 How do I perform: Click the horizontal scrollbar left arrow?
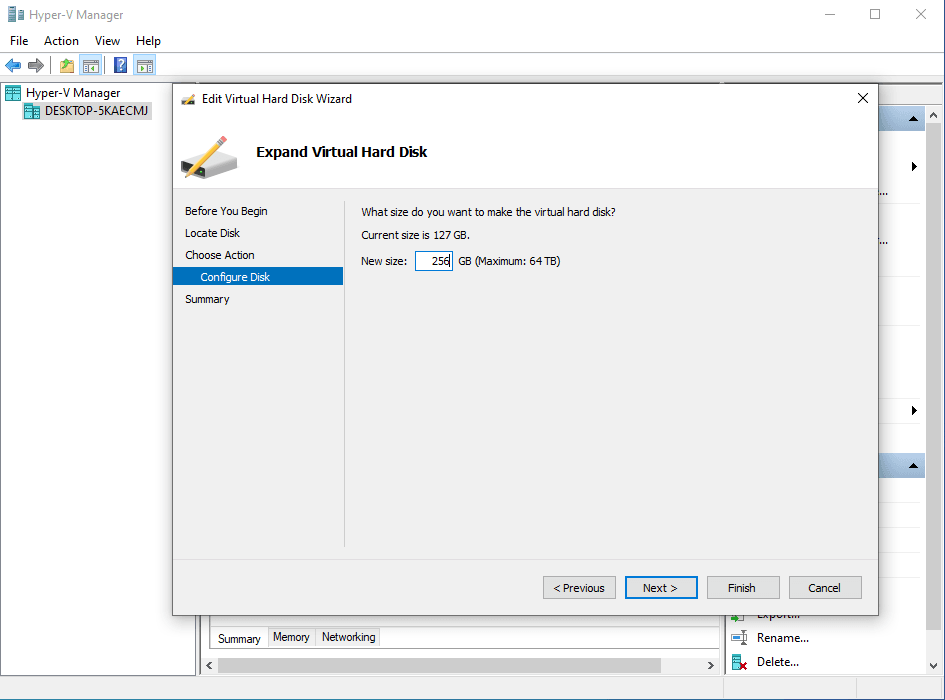pyautogui.click(x=209, y=666)
